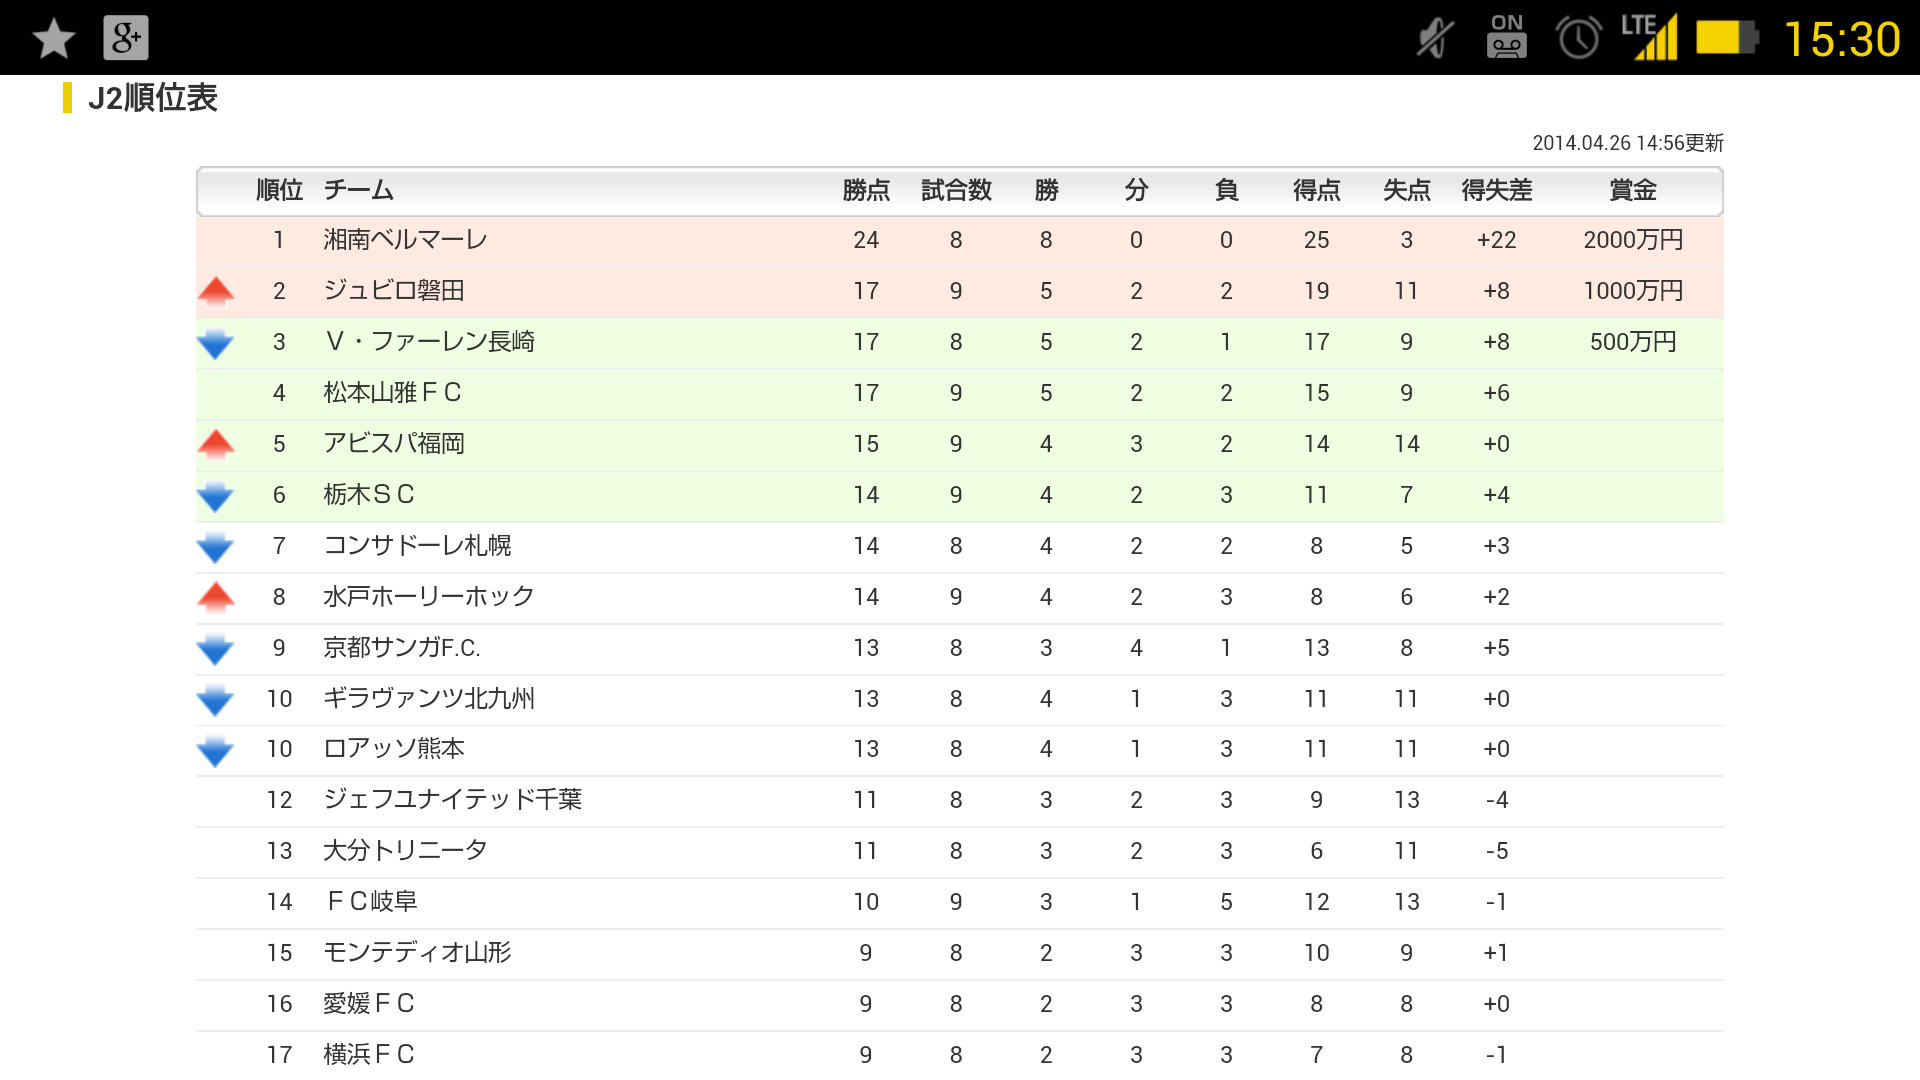Tap the 15:30 clock in status bar

pos(1842,40)
